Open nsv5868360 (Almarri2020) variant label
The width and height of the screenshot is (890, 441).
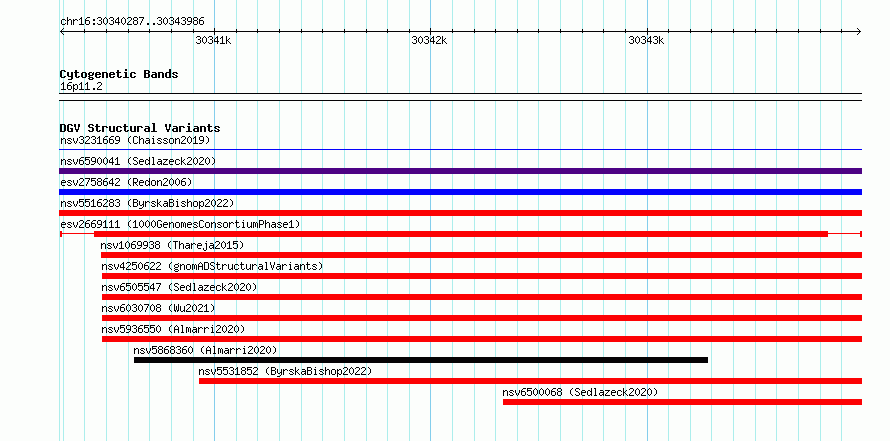205,350
